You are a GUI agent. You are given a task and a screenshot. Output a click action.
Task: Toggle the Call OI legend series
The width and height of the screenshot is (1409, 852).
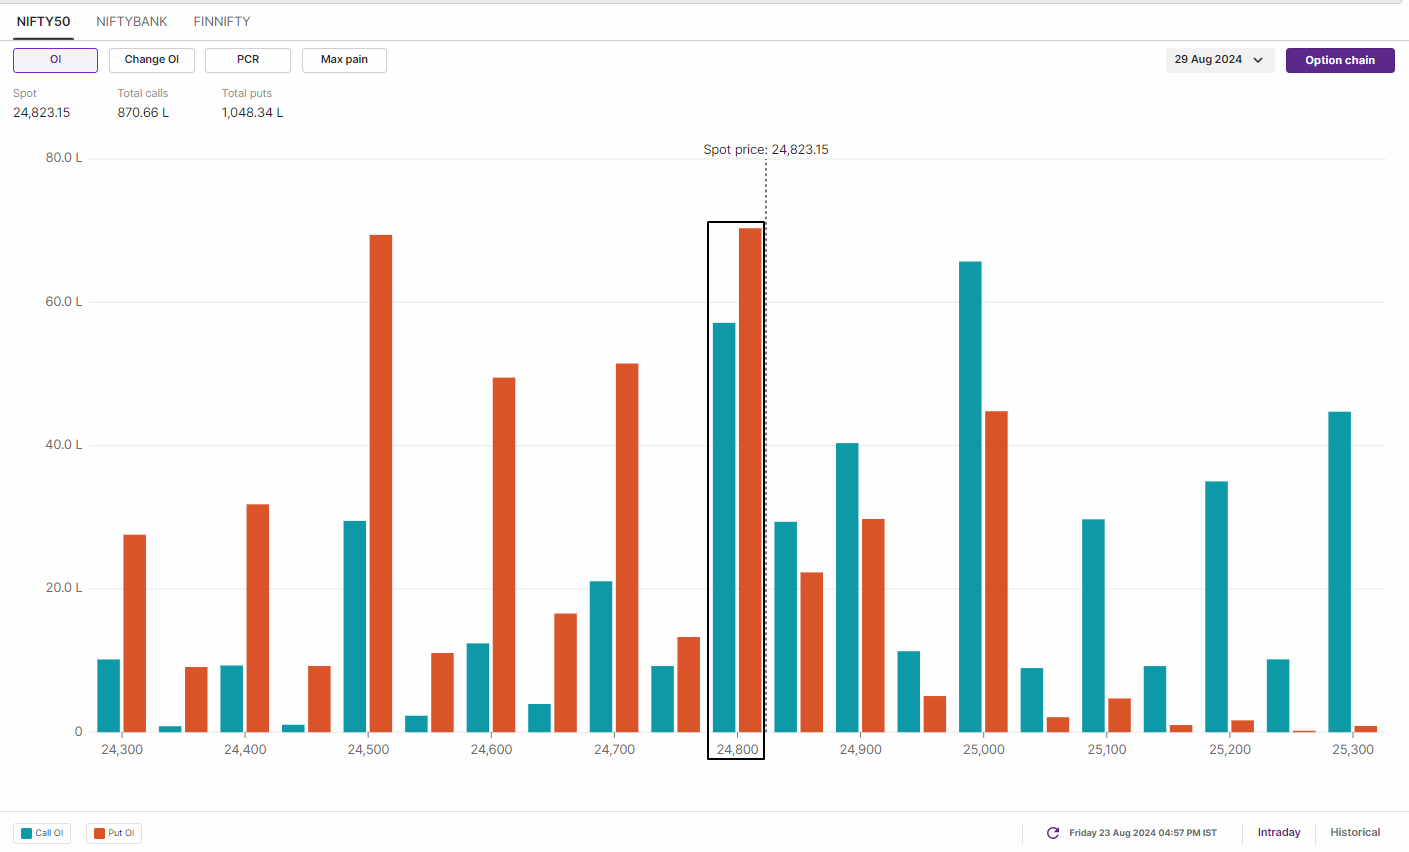(42, 833)
